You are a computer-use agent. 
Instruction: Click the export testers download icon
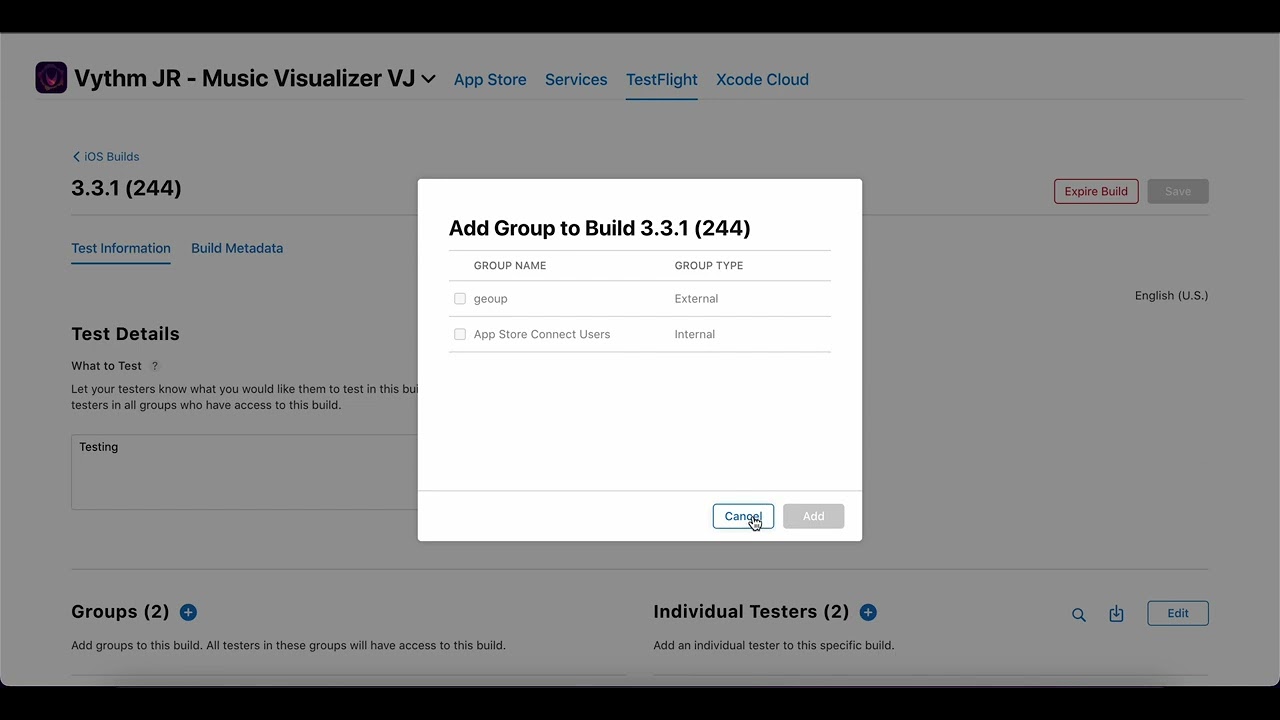coord(1116,614)
